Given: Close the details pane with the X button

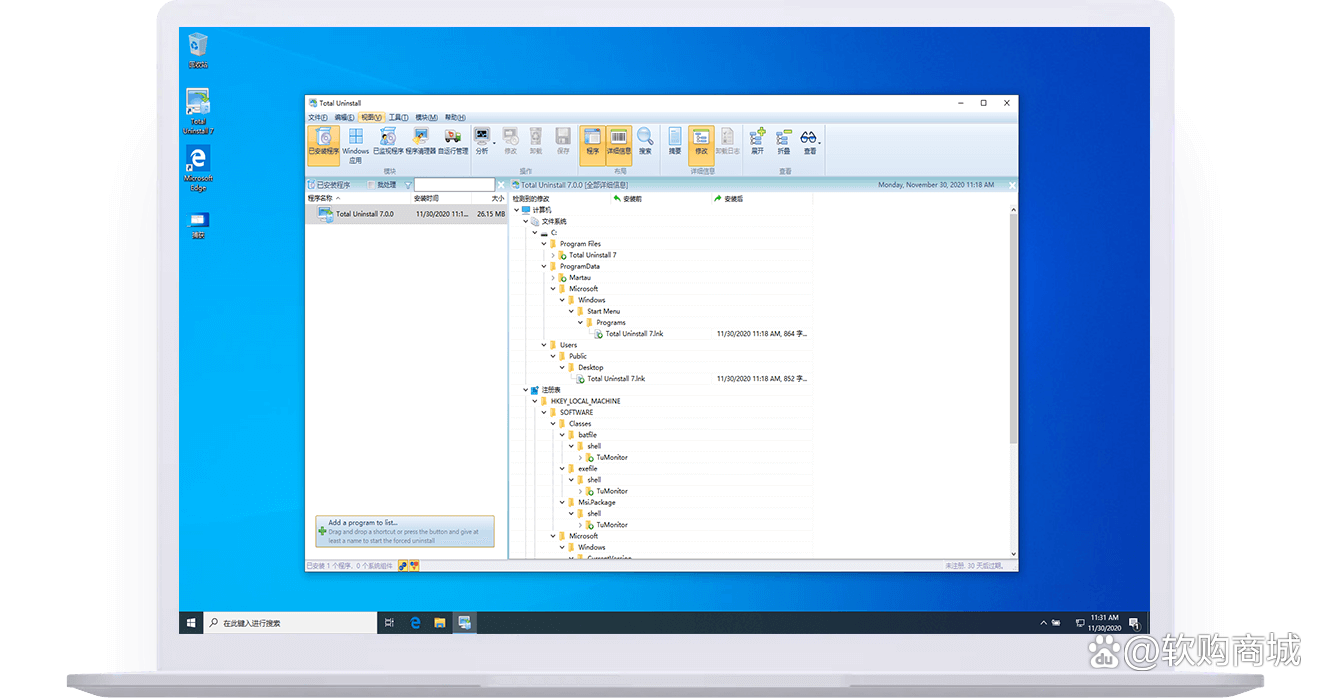Looking at the screenshot, I should click(1013, 185).
